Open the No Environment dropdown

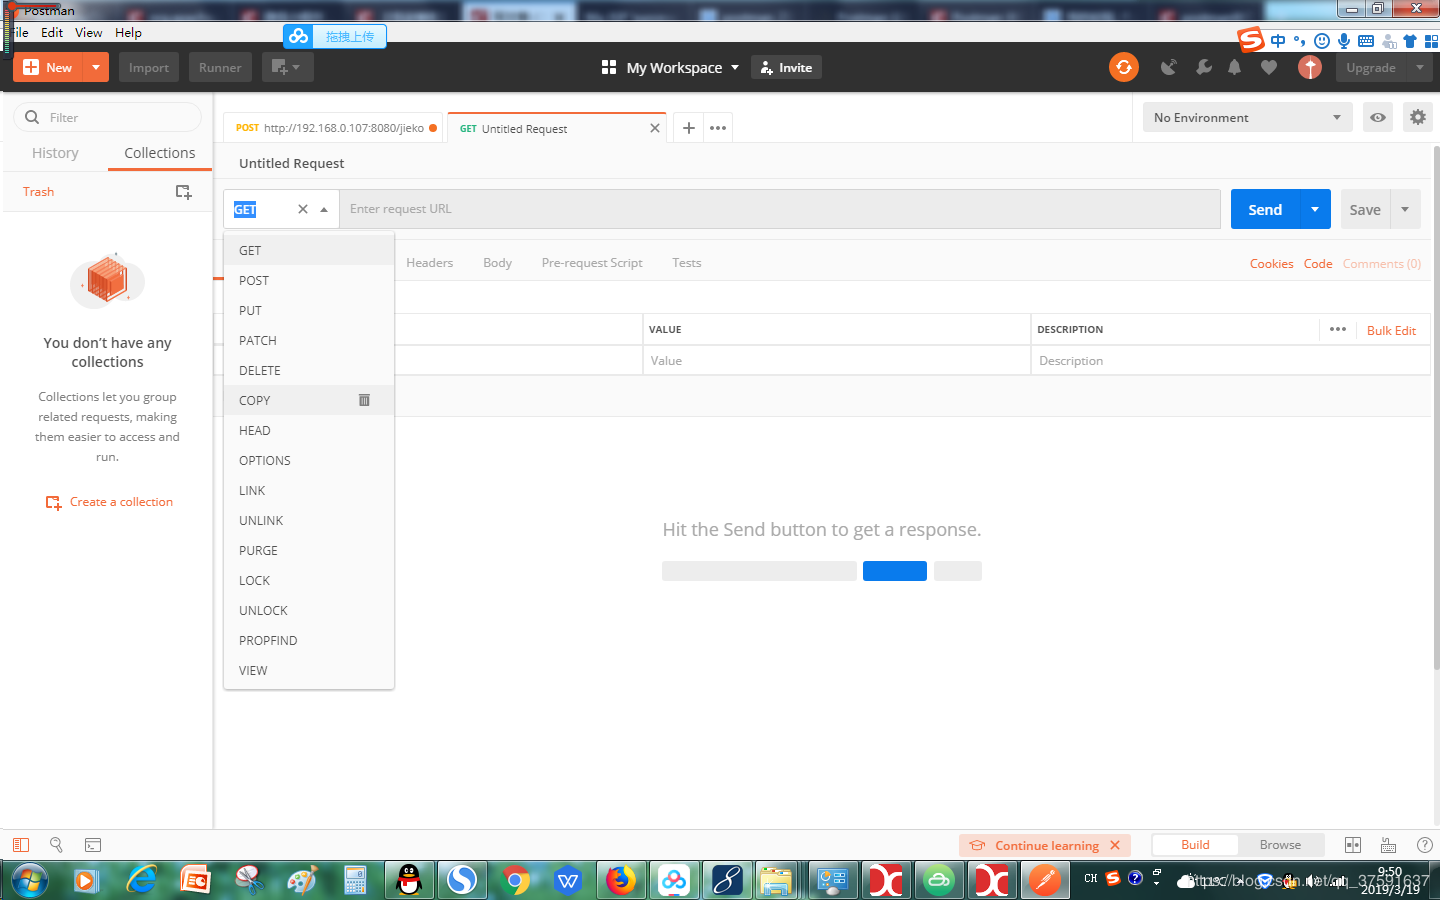click(1247, 117)
